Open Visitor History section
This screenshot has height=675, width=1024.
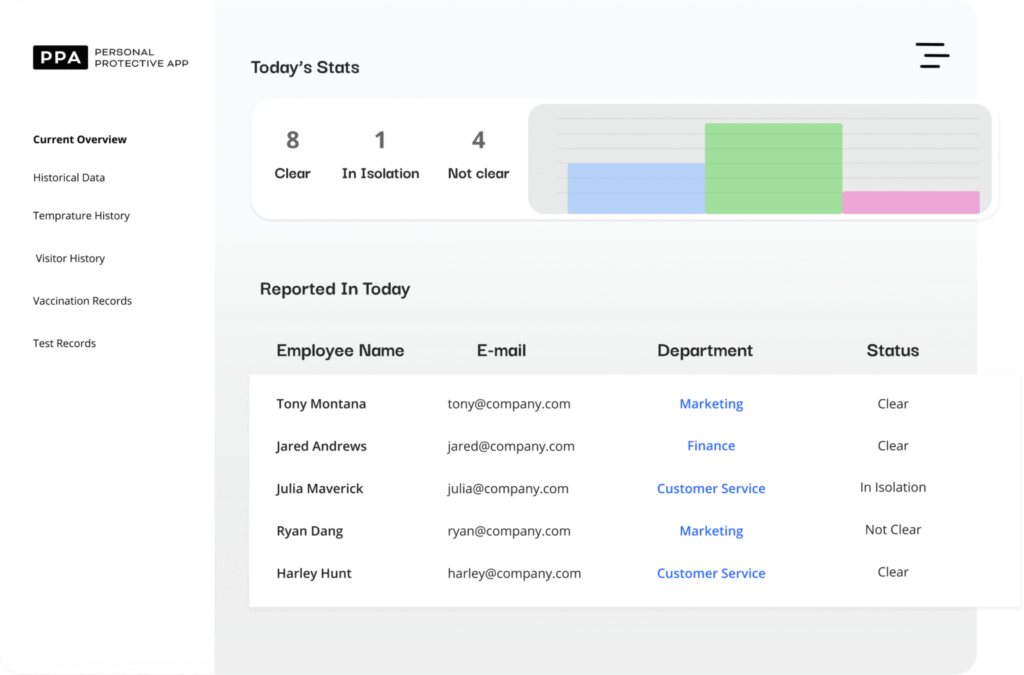(70, 259)
